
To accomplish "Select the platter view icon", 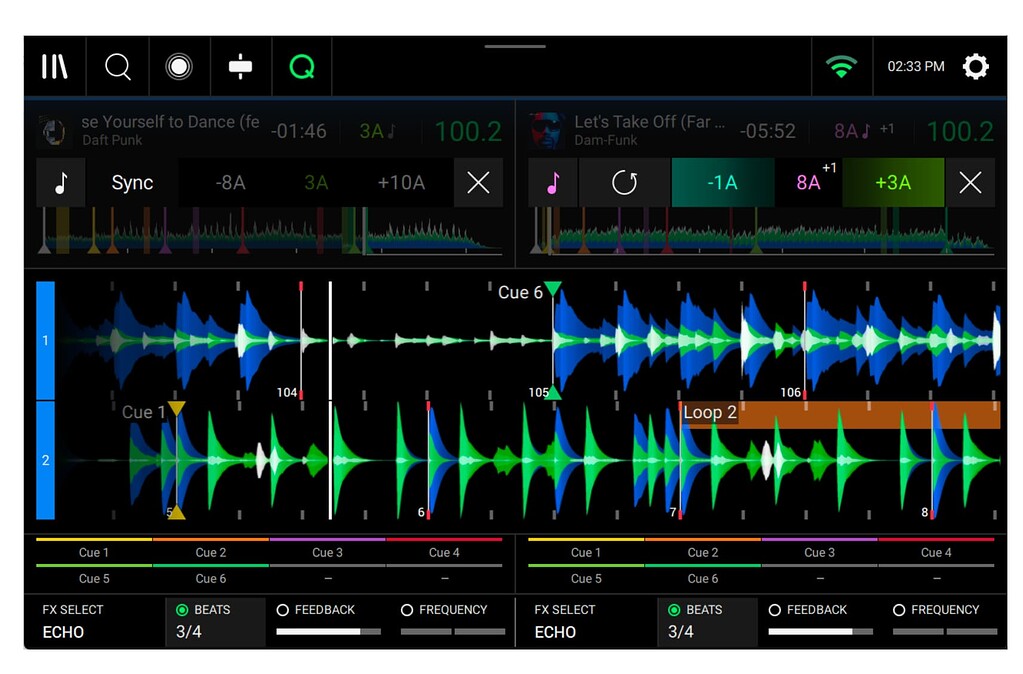I will click(179, 66).
